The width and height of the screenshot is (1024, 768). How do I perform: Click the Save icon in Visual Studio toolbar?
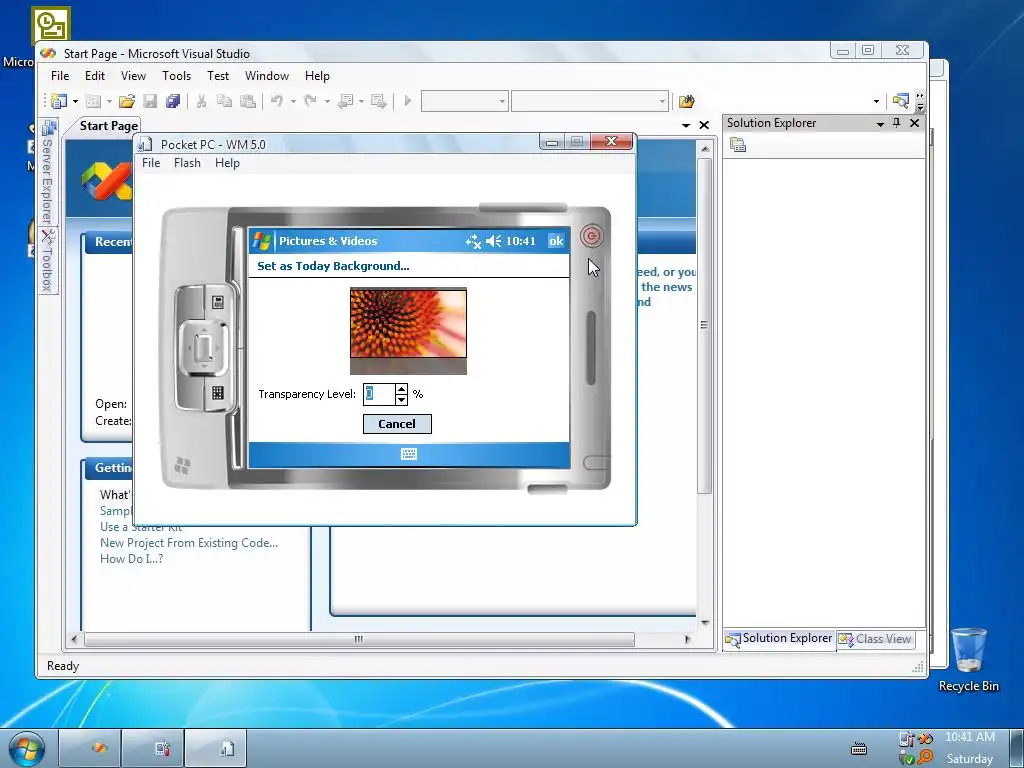click(x=150, y=101)
